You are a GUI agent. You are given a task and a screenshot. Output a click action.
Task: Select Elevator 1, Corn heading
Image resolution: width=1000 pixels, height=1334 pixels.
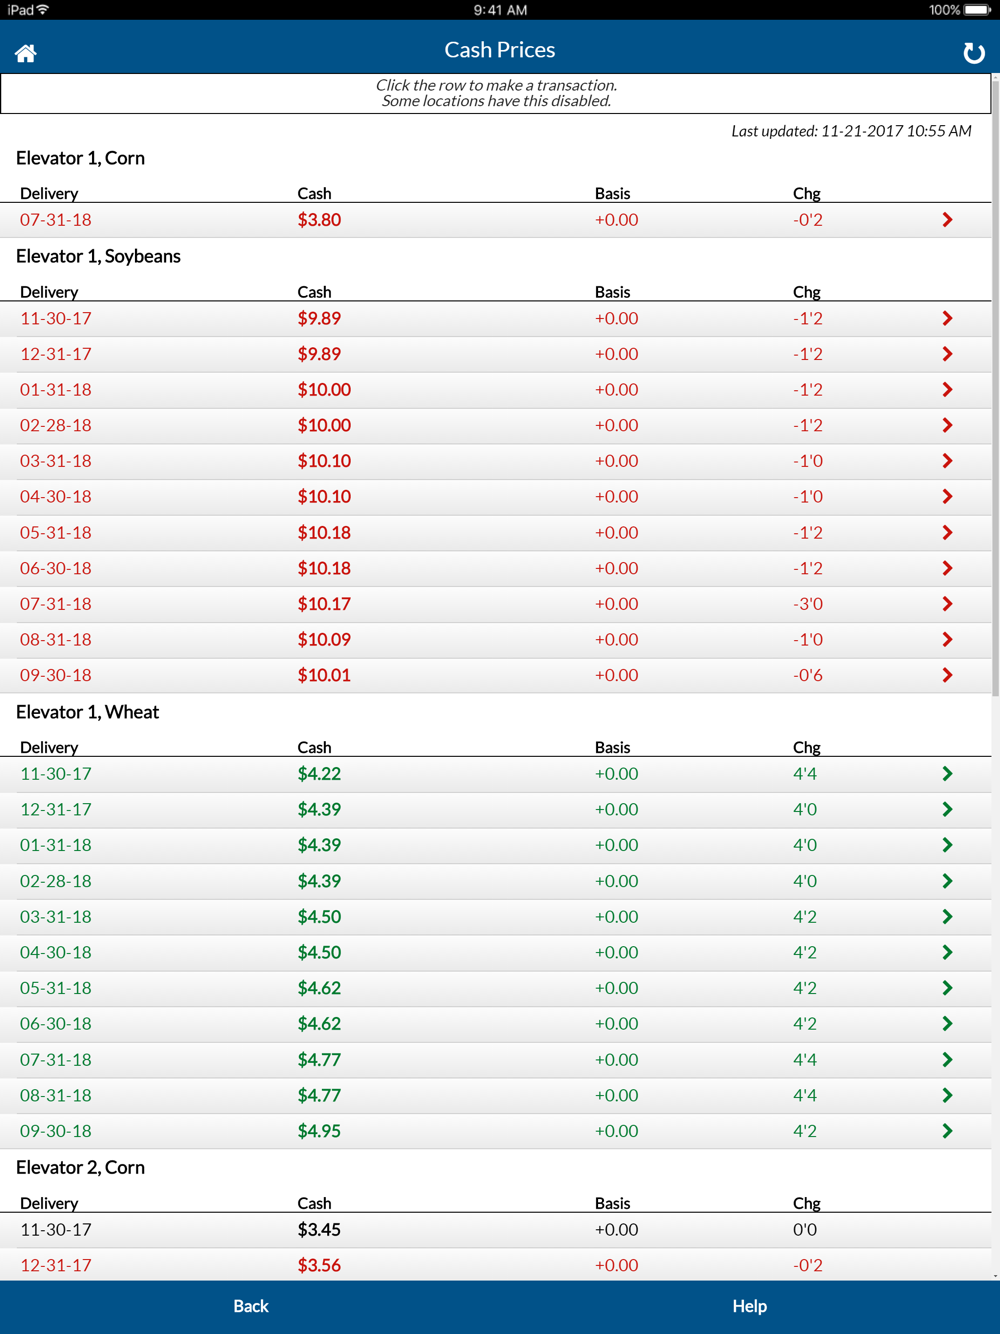pos(80,158)
